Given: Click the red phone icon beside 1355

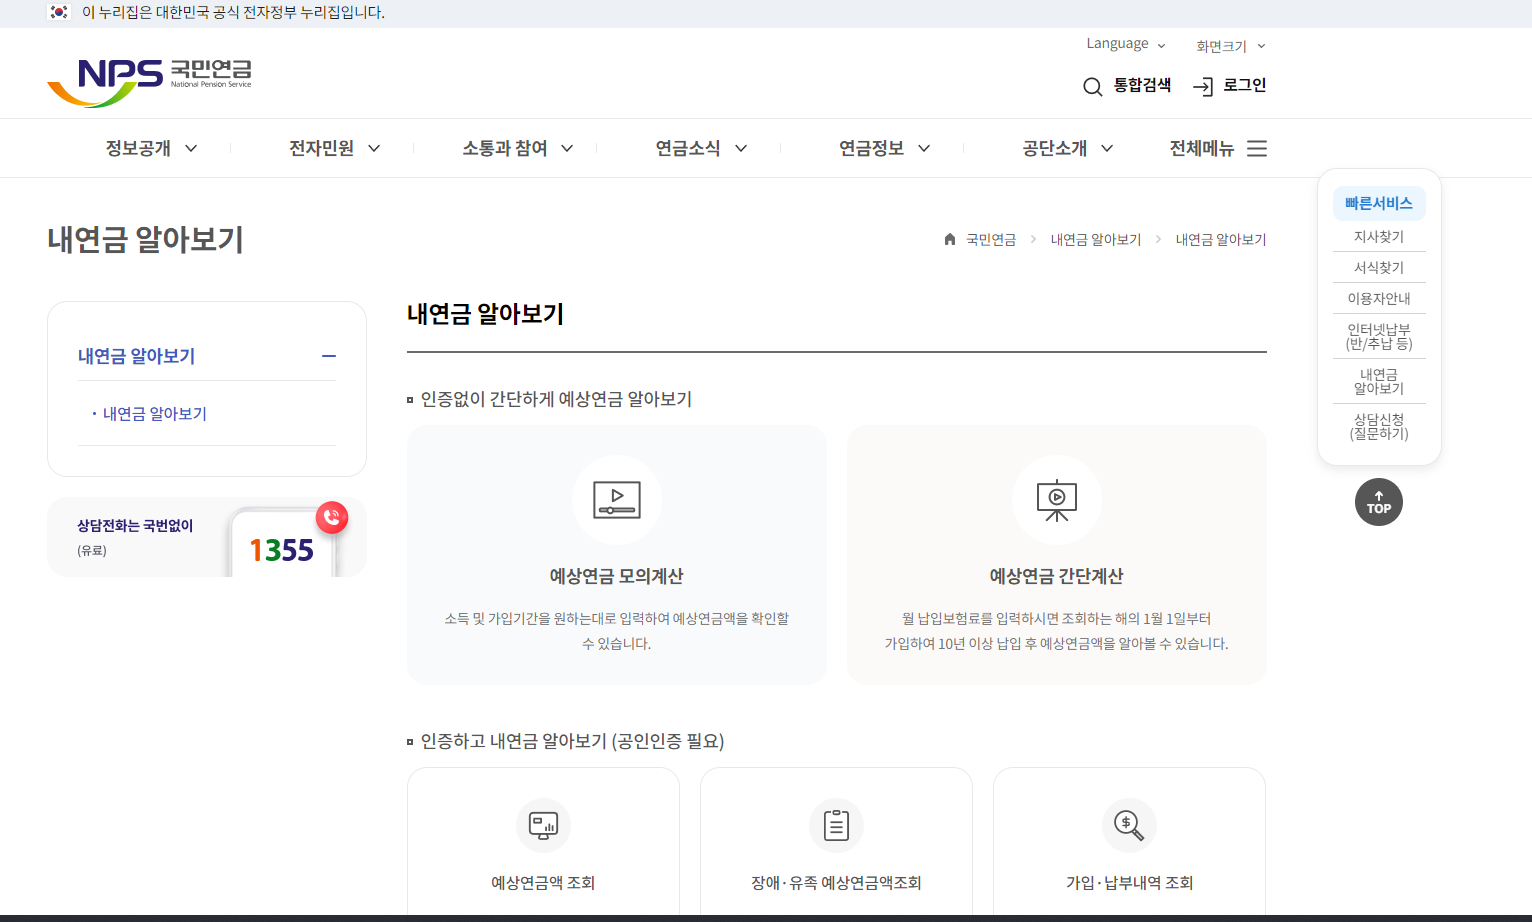Looking at the screenshot, I should [x=331, y=518].
